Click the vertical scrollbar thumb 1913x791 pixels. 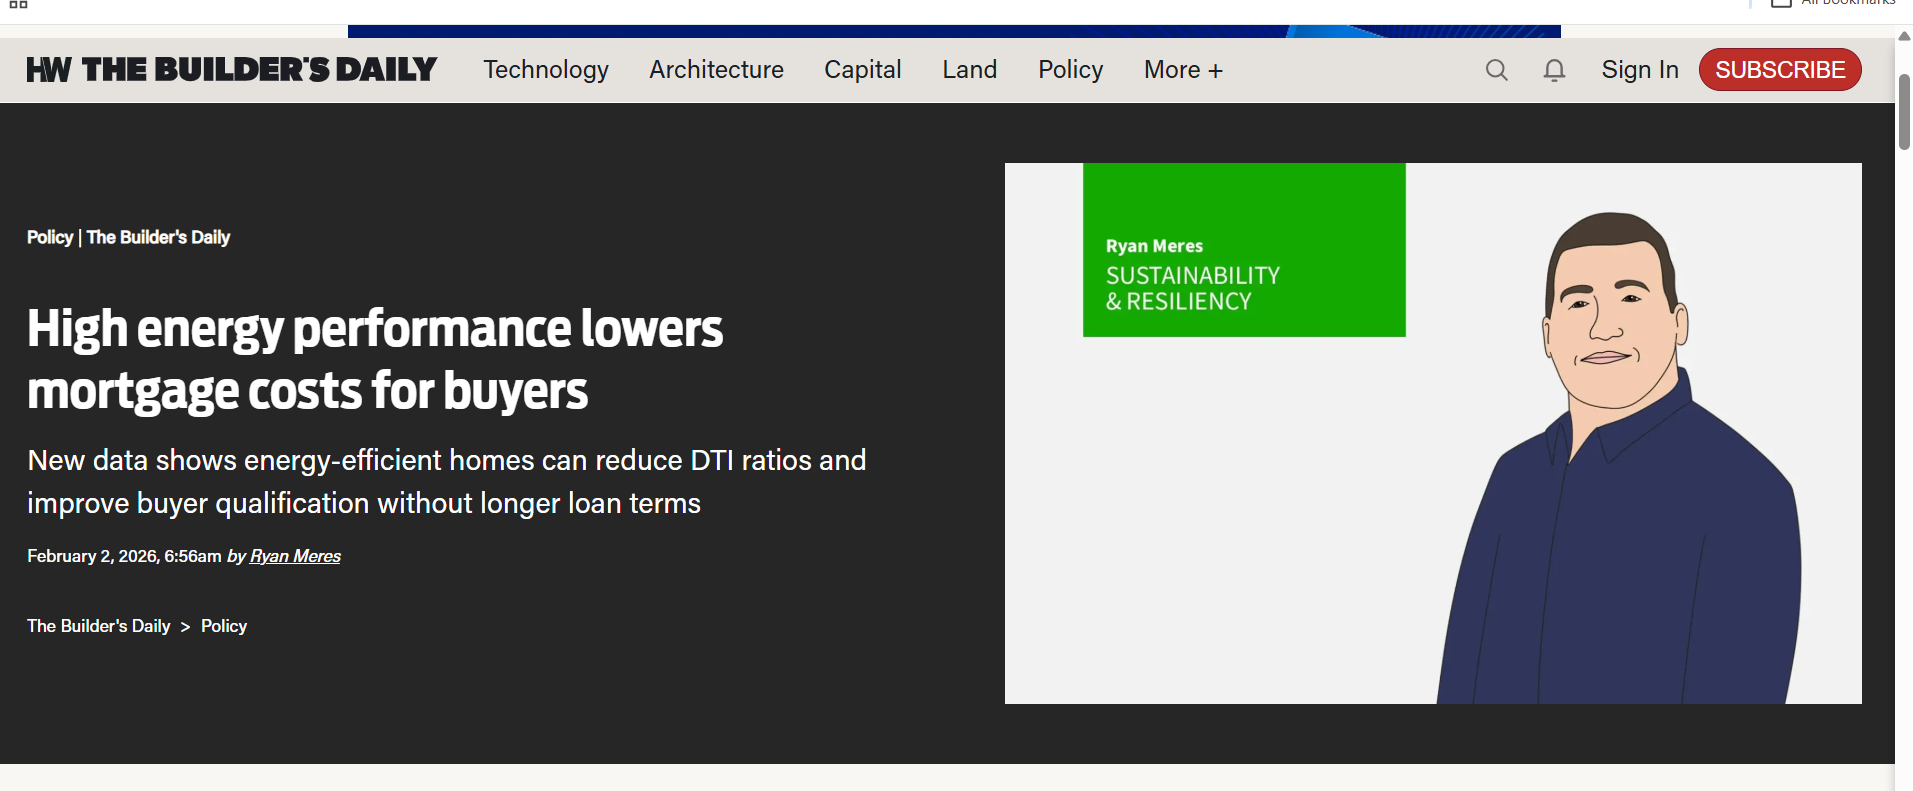1904,110
